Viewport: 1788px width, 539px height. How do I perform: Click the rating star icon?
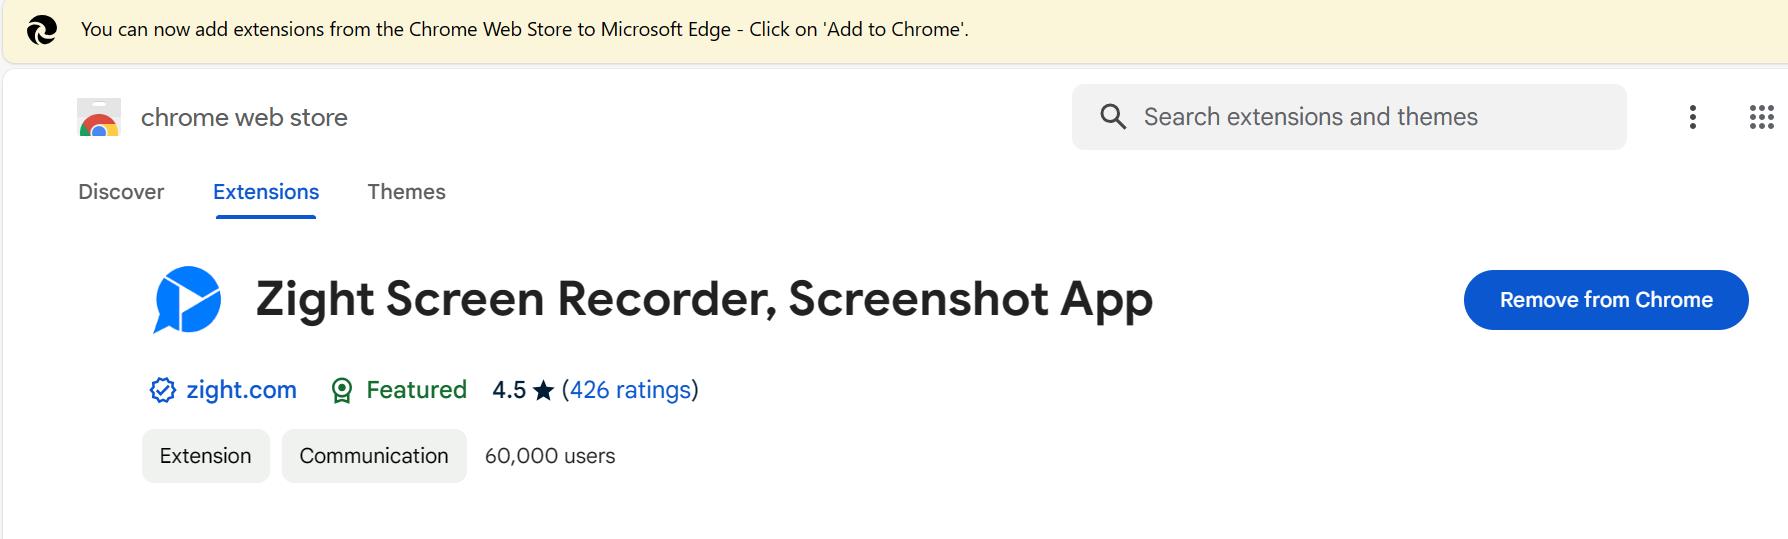pos(543,390)
